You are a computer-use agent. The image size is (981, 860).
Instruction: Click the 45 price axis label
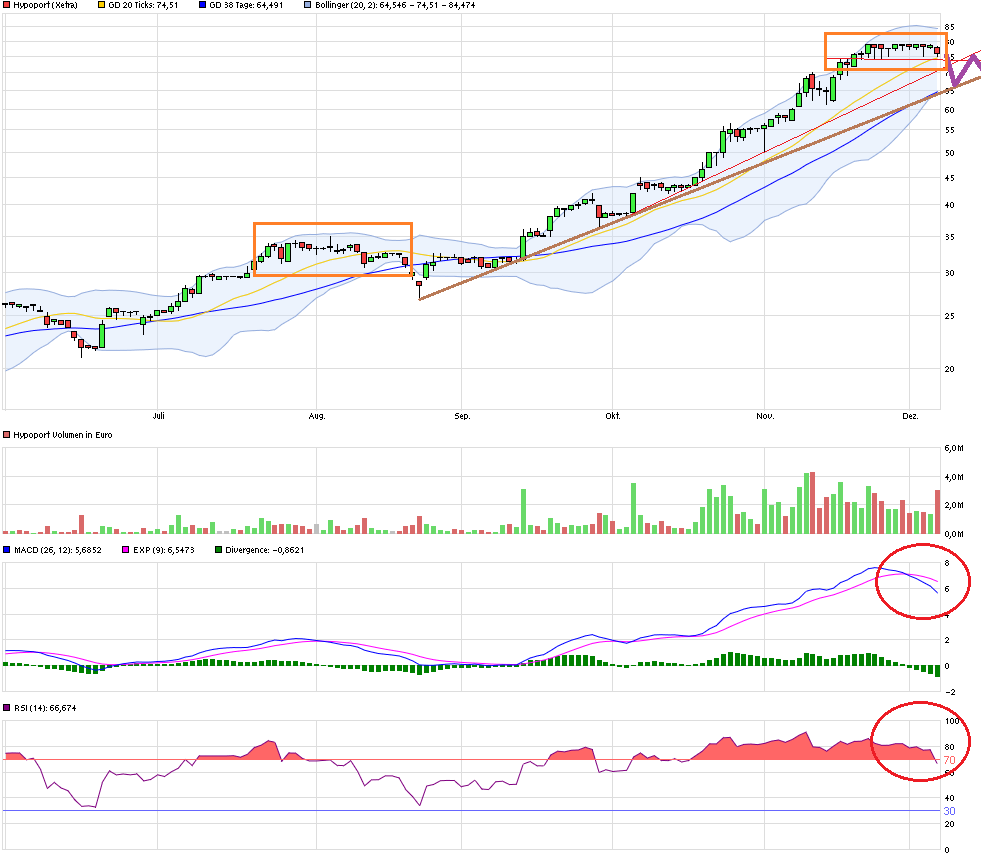click(x=950, y=178)
